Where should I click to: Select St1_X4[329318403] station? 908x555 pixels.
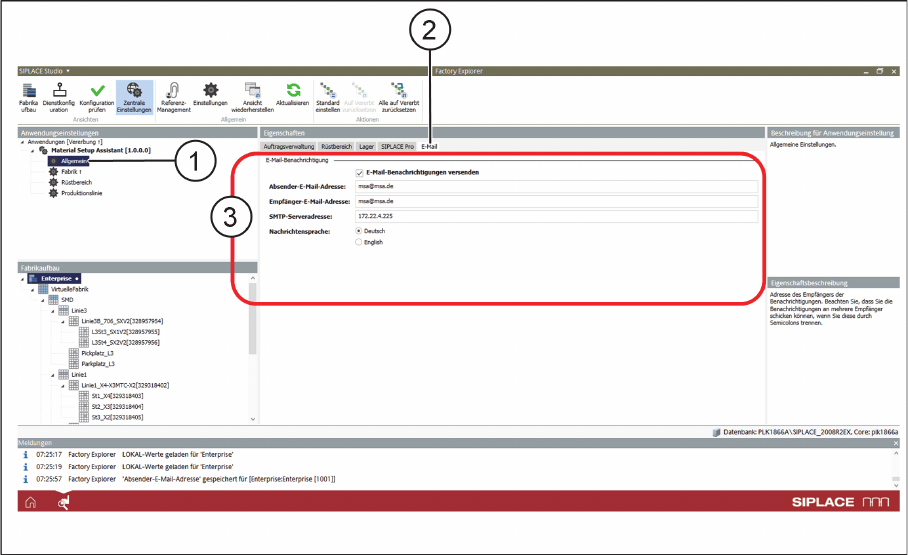(x=118, y=396)
